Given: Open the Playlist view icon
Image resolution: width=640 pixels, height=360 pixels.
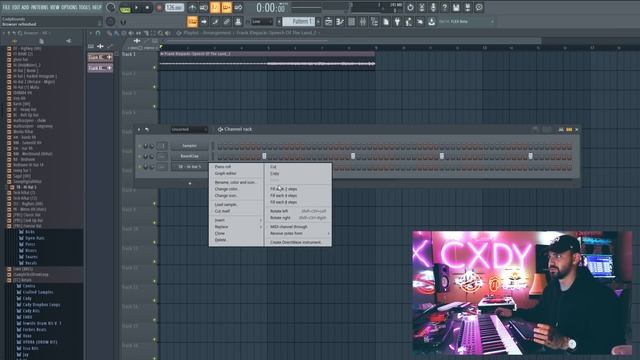Looking at the screenshot, I should (329, 22).
